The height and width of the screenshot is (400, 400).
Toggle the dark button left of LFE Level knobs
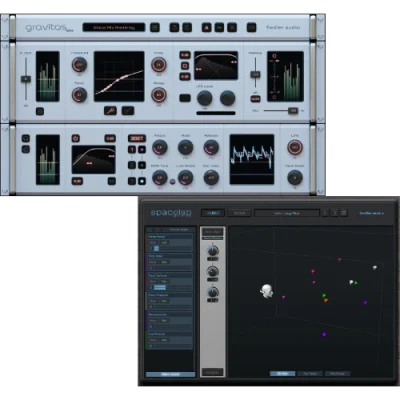pos(185,98)
